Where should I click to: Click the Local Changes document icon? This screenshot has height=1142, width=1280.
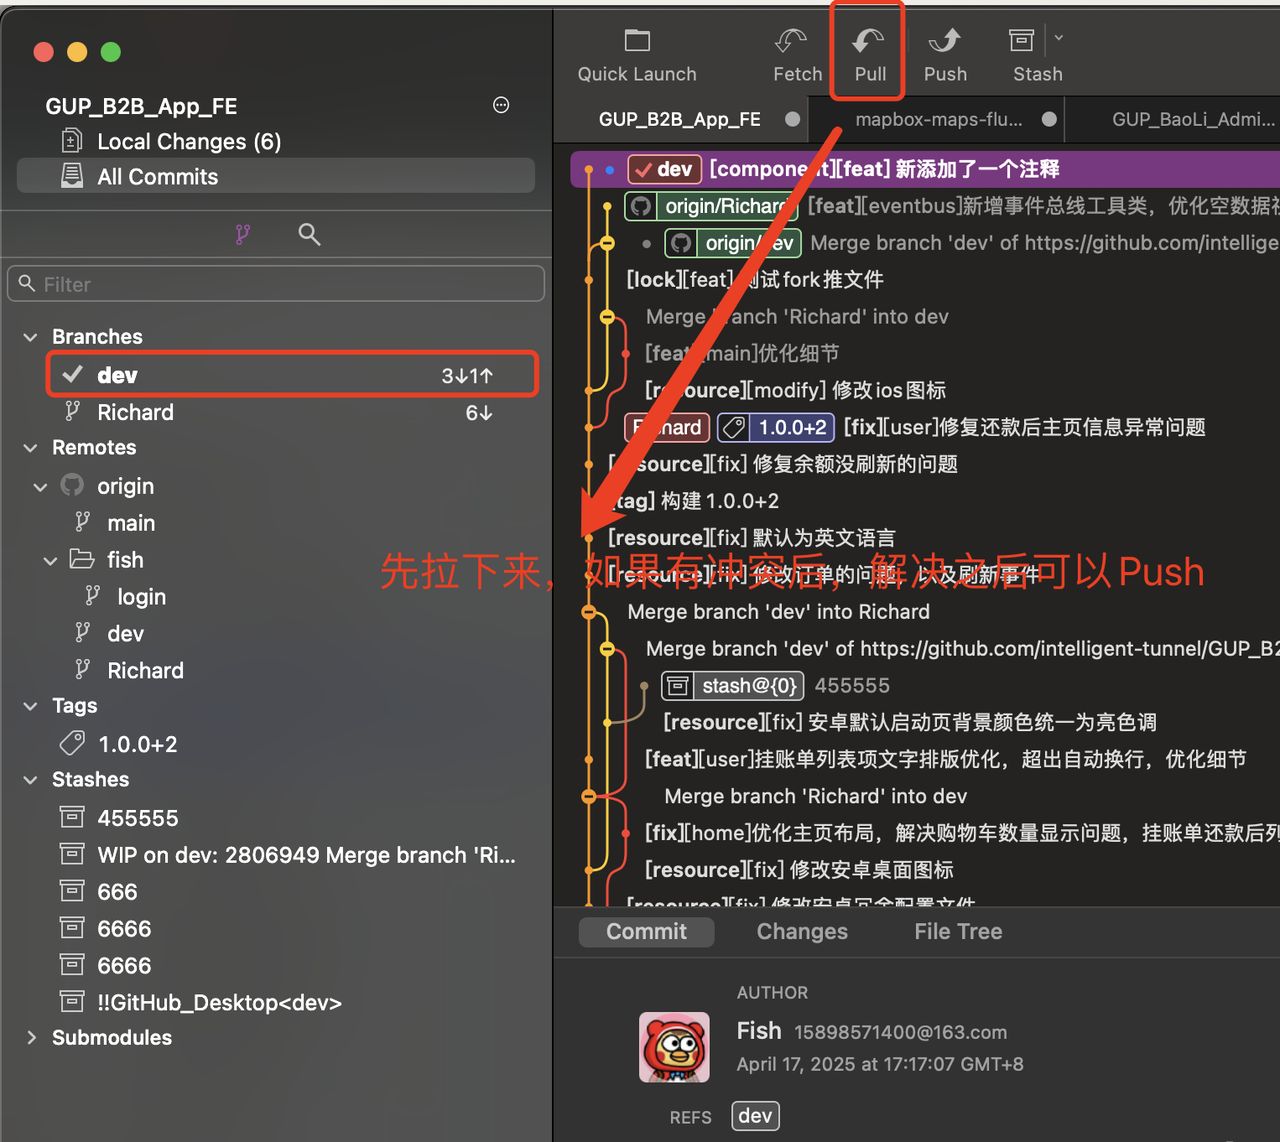(x=72, y=141)
